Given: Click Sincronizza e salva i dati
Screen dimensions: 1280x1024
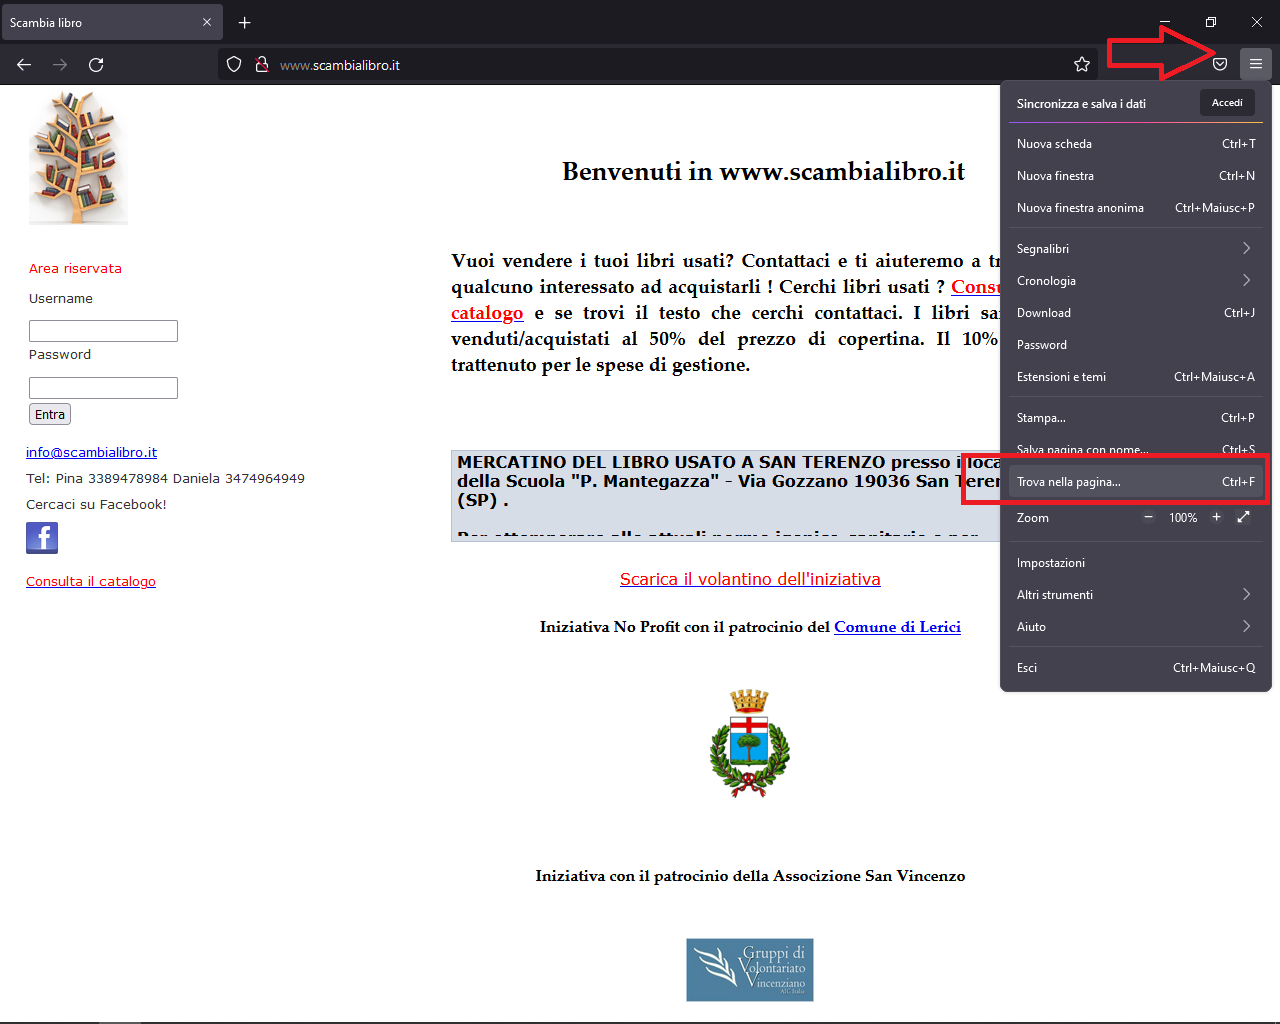Looking at the screenshot, I should tap(1081, 104).
